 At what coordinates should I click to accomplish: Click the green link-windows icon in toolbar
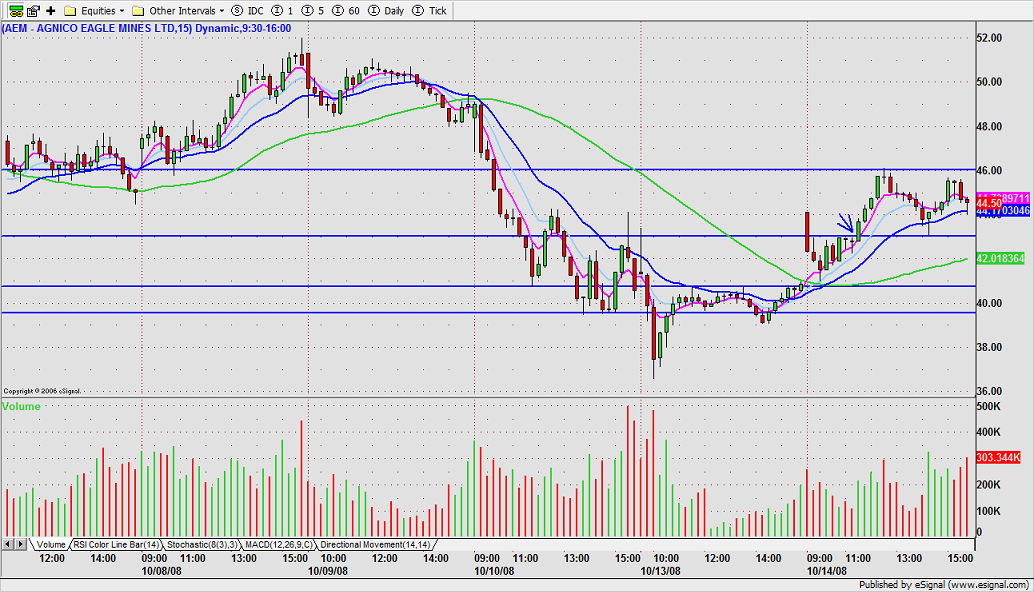[x=16, y=11]
